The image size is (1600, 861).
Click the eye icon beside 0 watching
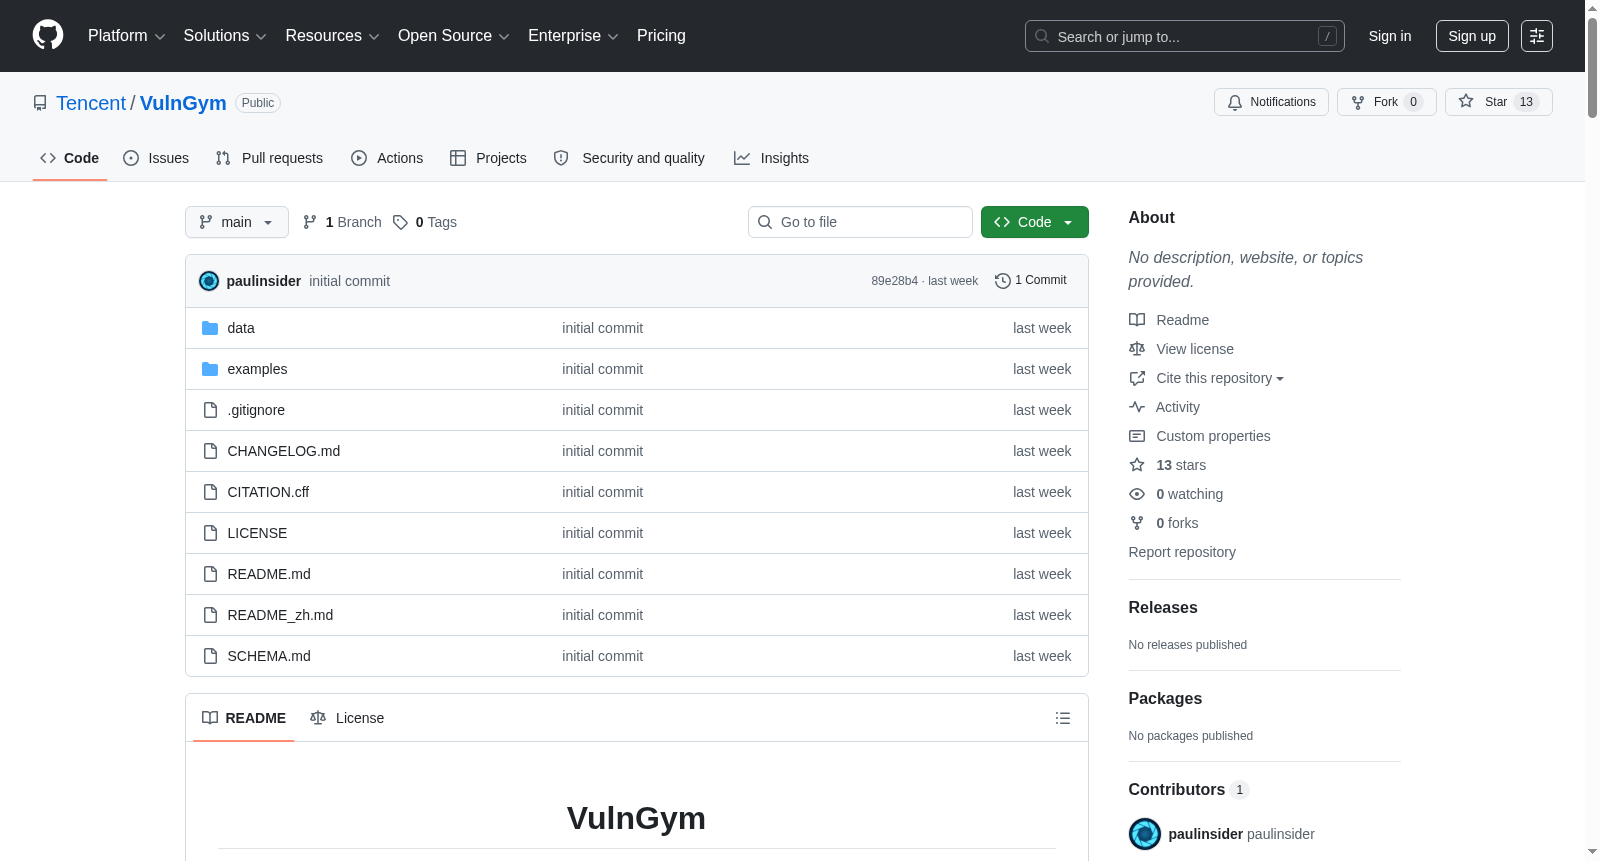[1137, 494]
